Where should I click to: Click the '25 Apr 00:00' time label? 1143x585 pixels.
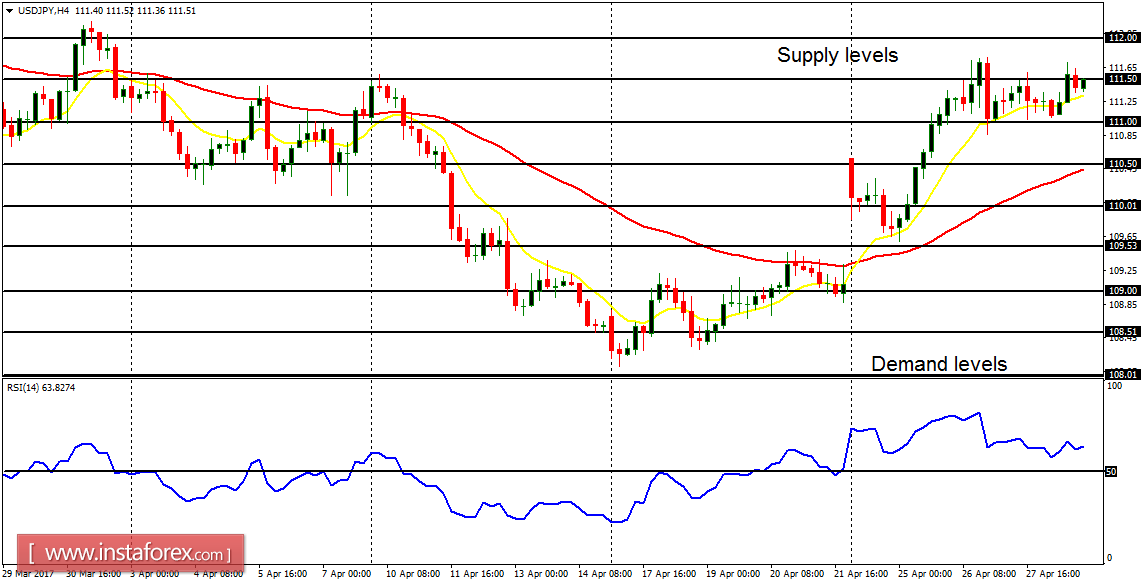pos(926,574)
